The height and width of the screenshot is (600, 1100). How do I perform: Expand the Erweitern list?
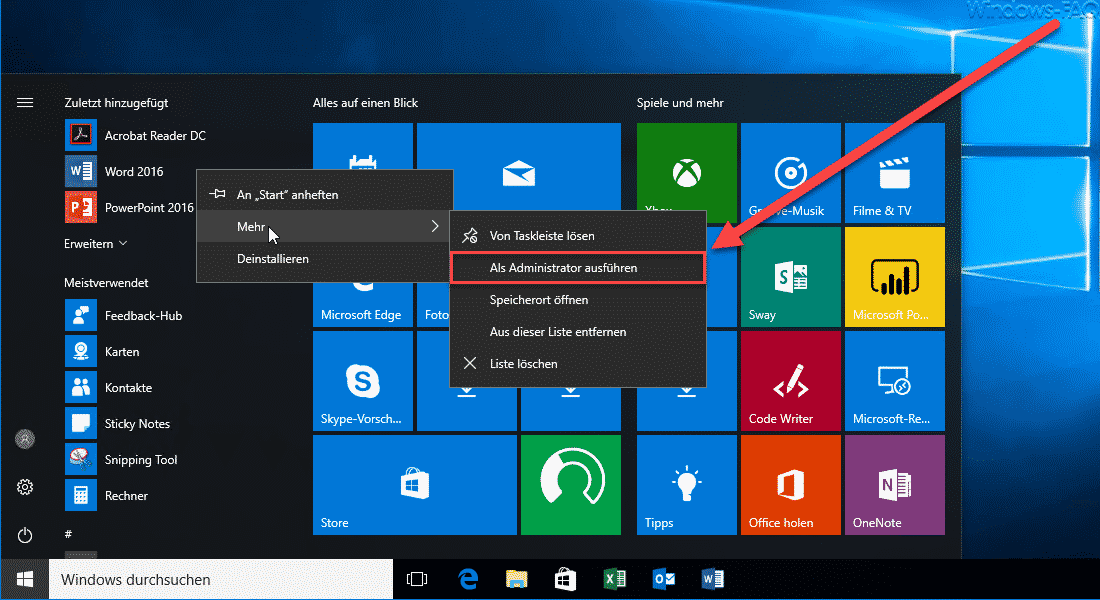(x=95, y=244)
